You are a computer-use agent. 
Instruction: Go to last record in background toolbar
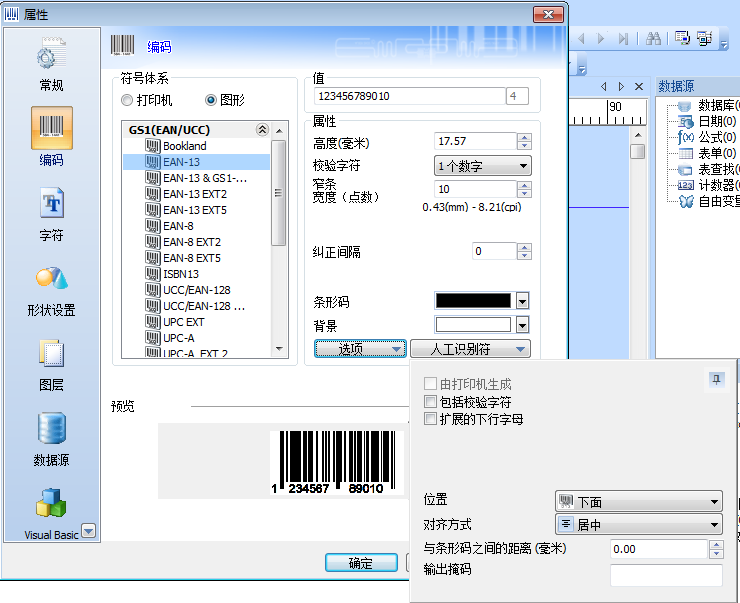tap(623, 39)
